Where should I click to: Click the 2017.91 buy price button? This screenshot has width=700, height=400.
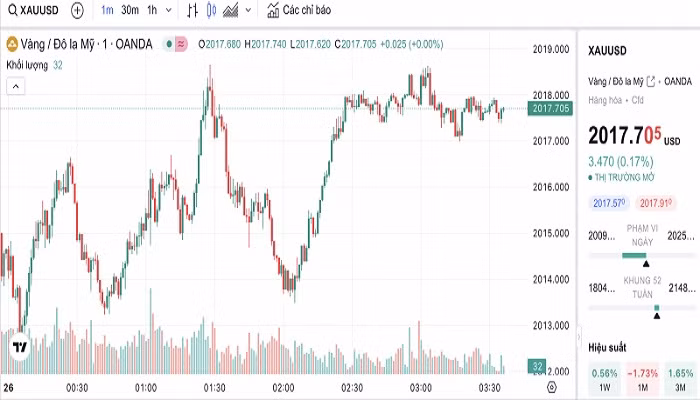(656, 203)
